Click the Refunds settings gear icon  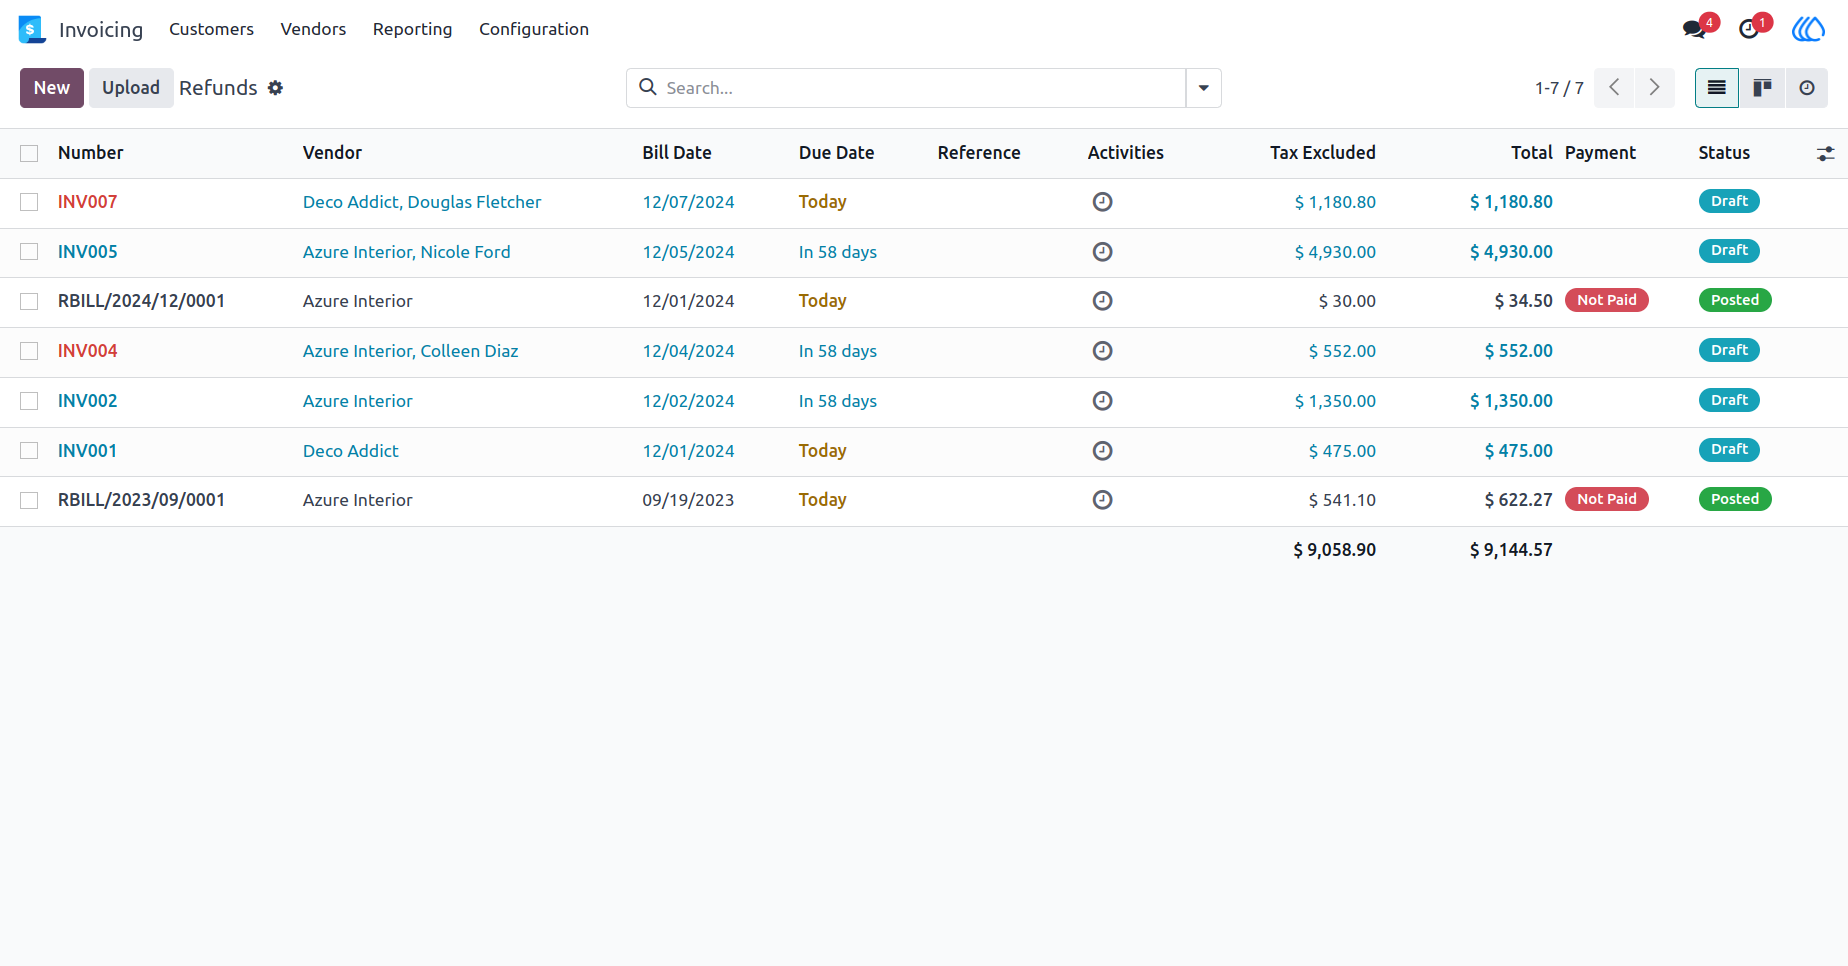275,88
